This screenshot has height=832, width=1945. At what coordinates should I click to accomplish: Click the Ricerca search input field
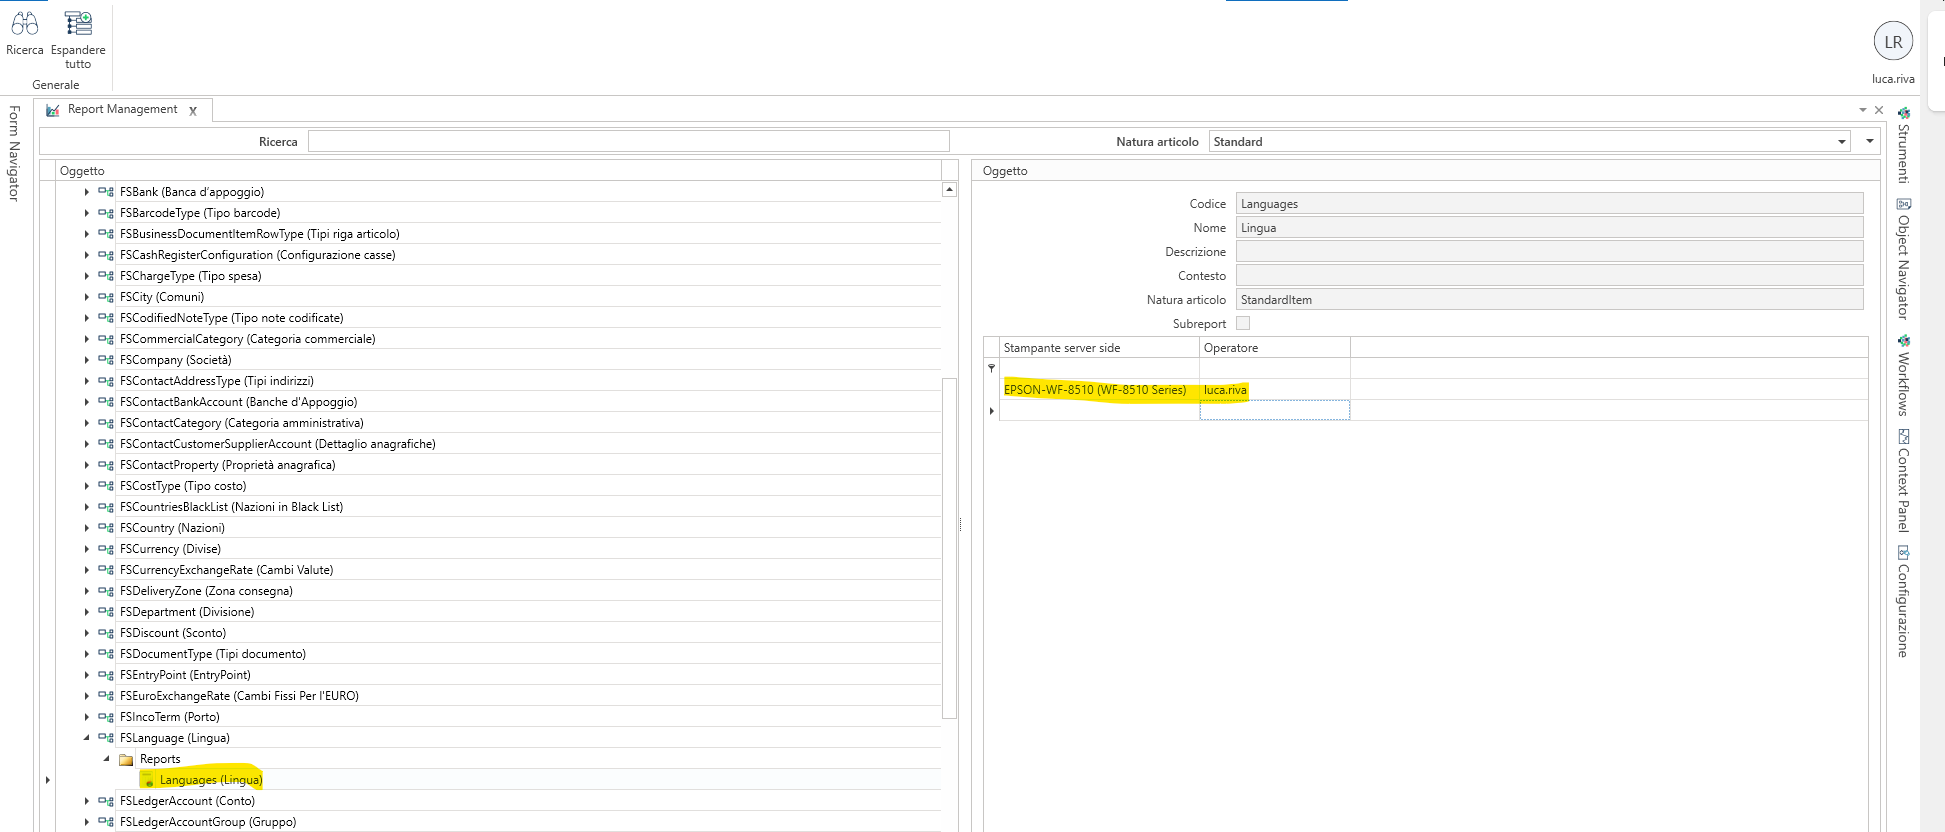pyautogui.click(x=628, y=141)
